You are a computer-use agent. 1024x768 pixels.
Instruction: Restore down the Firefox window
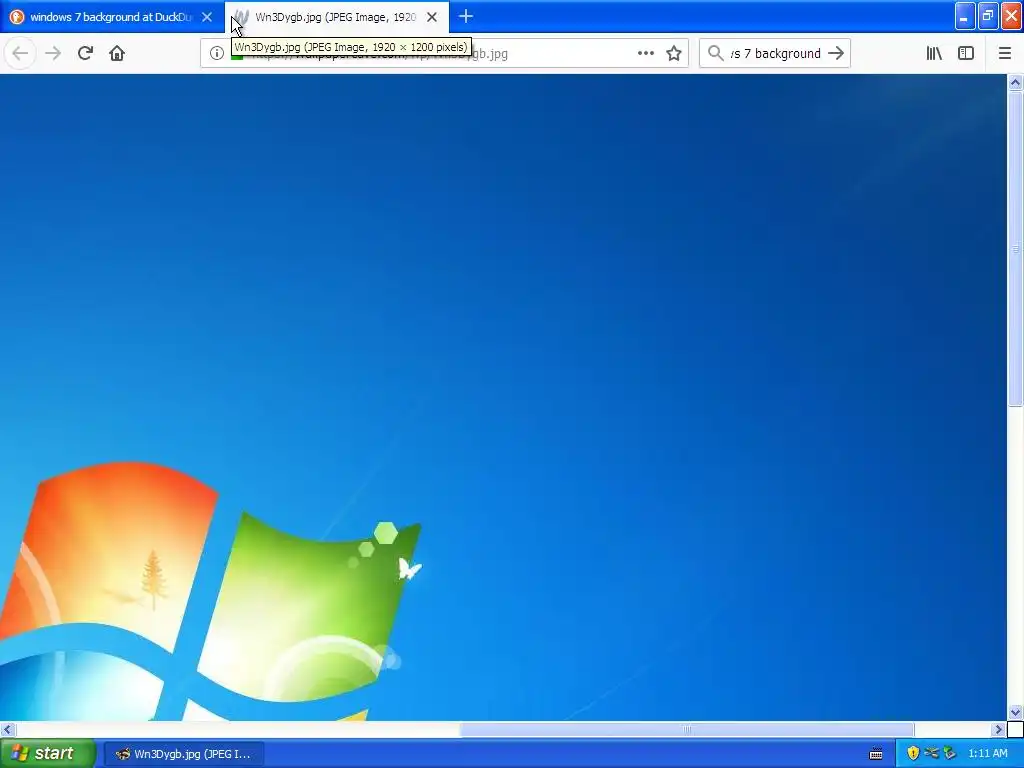pyautogui.click(x=987, y=16)
